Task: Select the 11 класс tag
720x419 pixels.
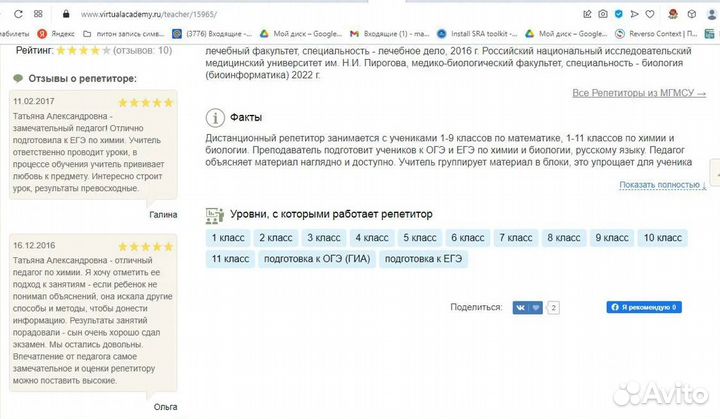Action: pos(230,259)
